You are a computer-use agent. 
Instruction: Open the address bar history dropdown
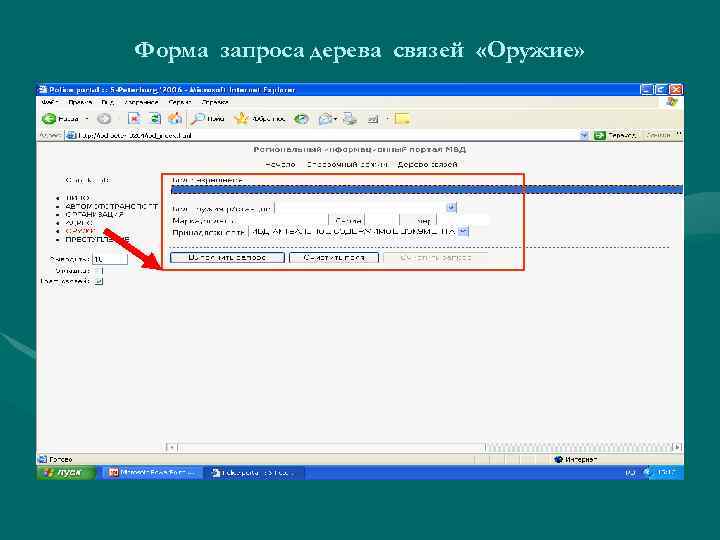coord(584,135)
